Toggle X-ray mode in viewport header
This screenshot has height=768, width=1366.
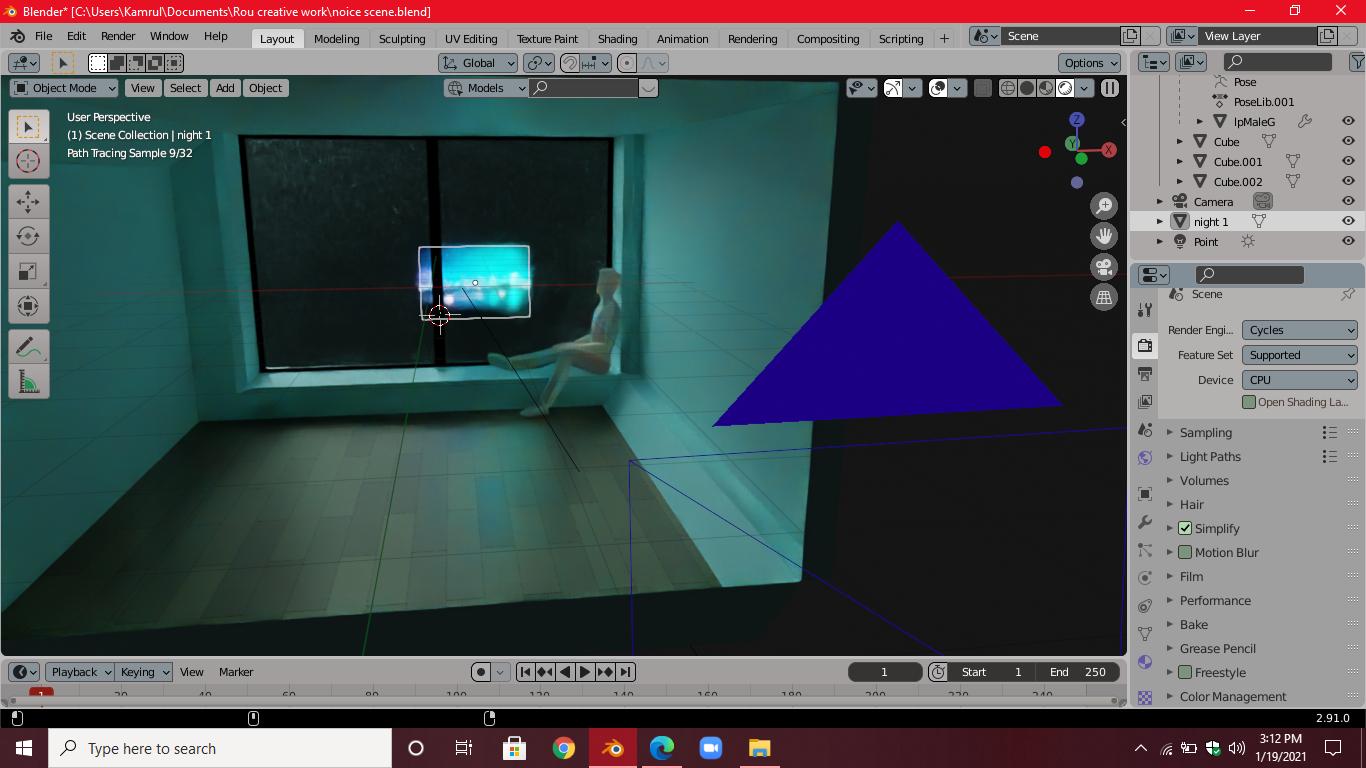[983, 88]
